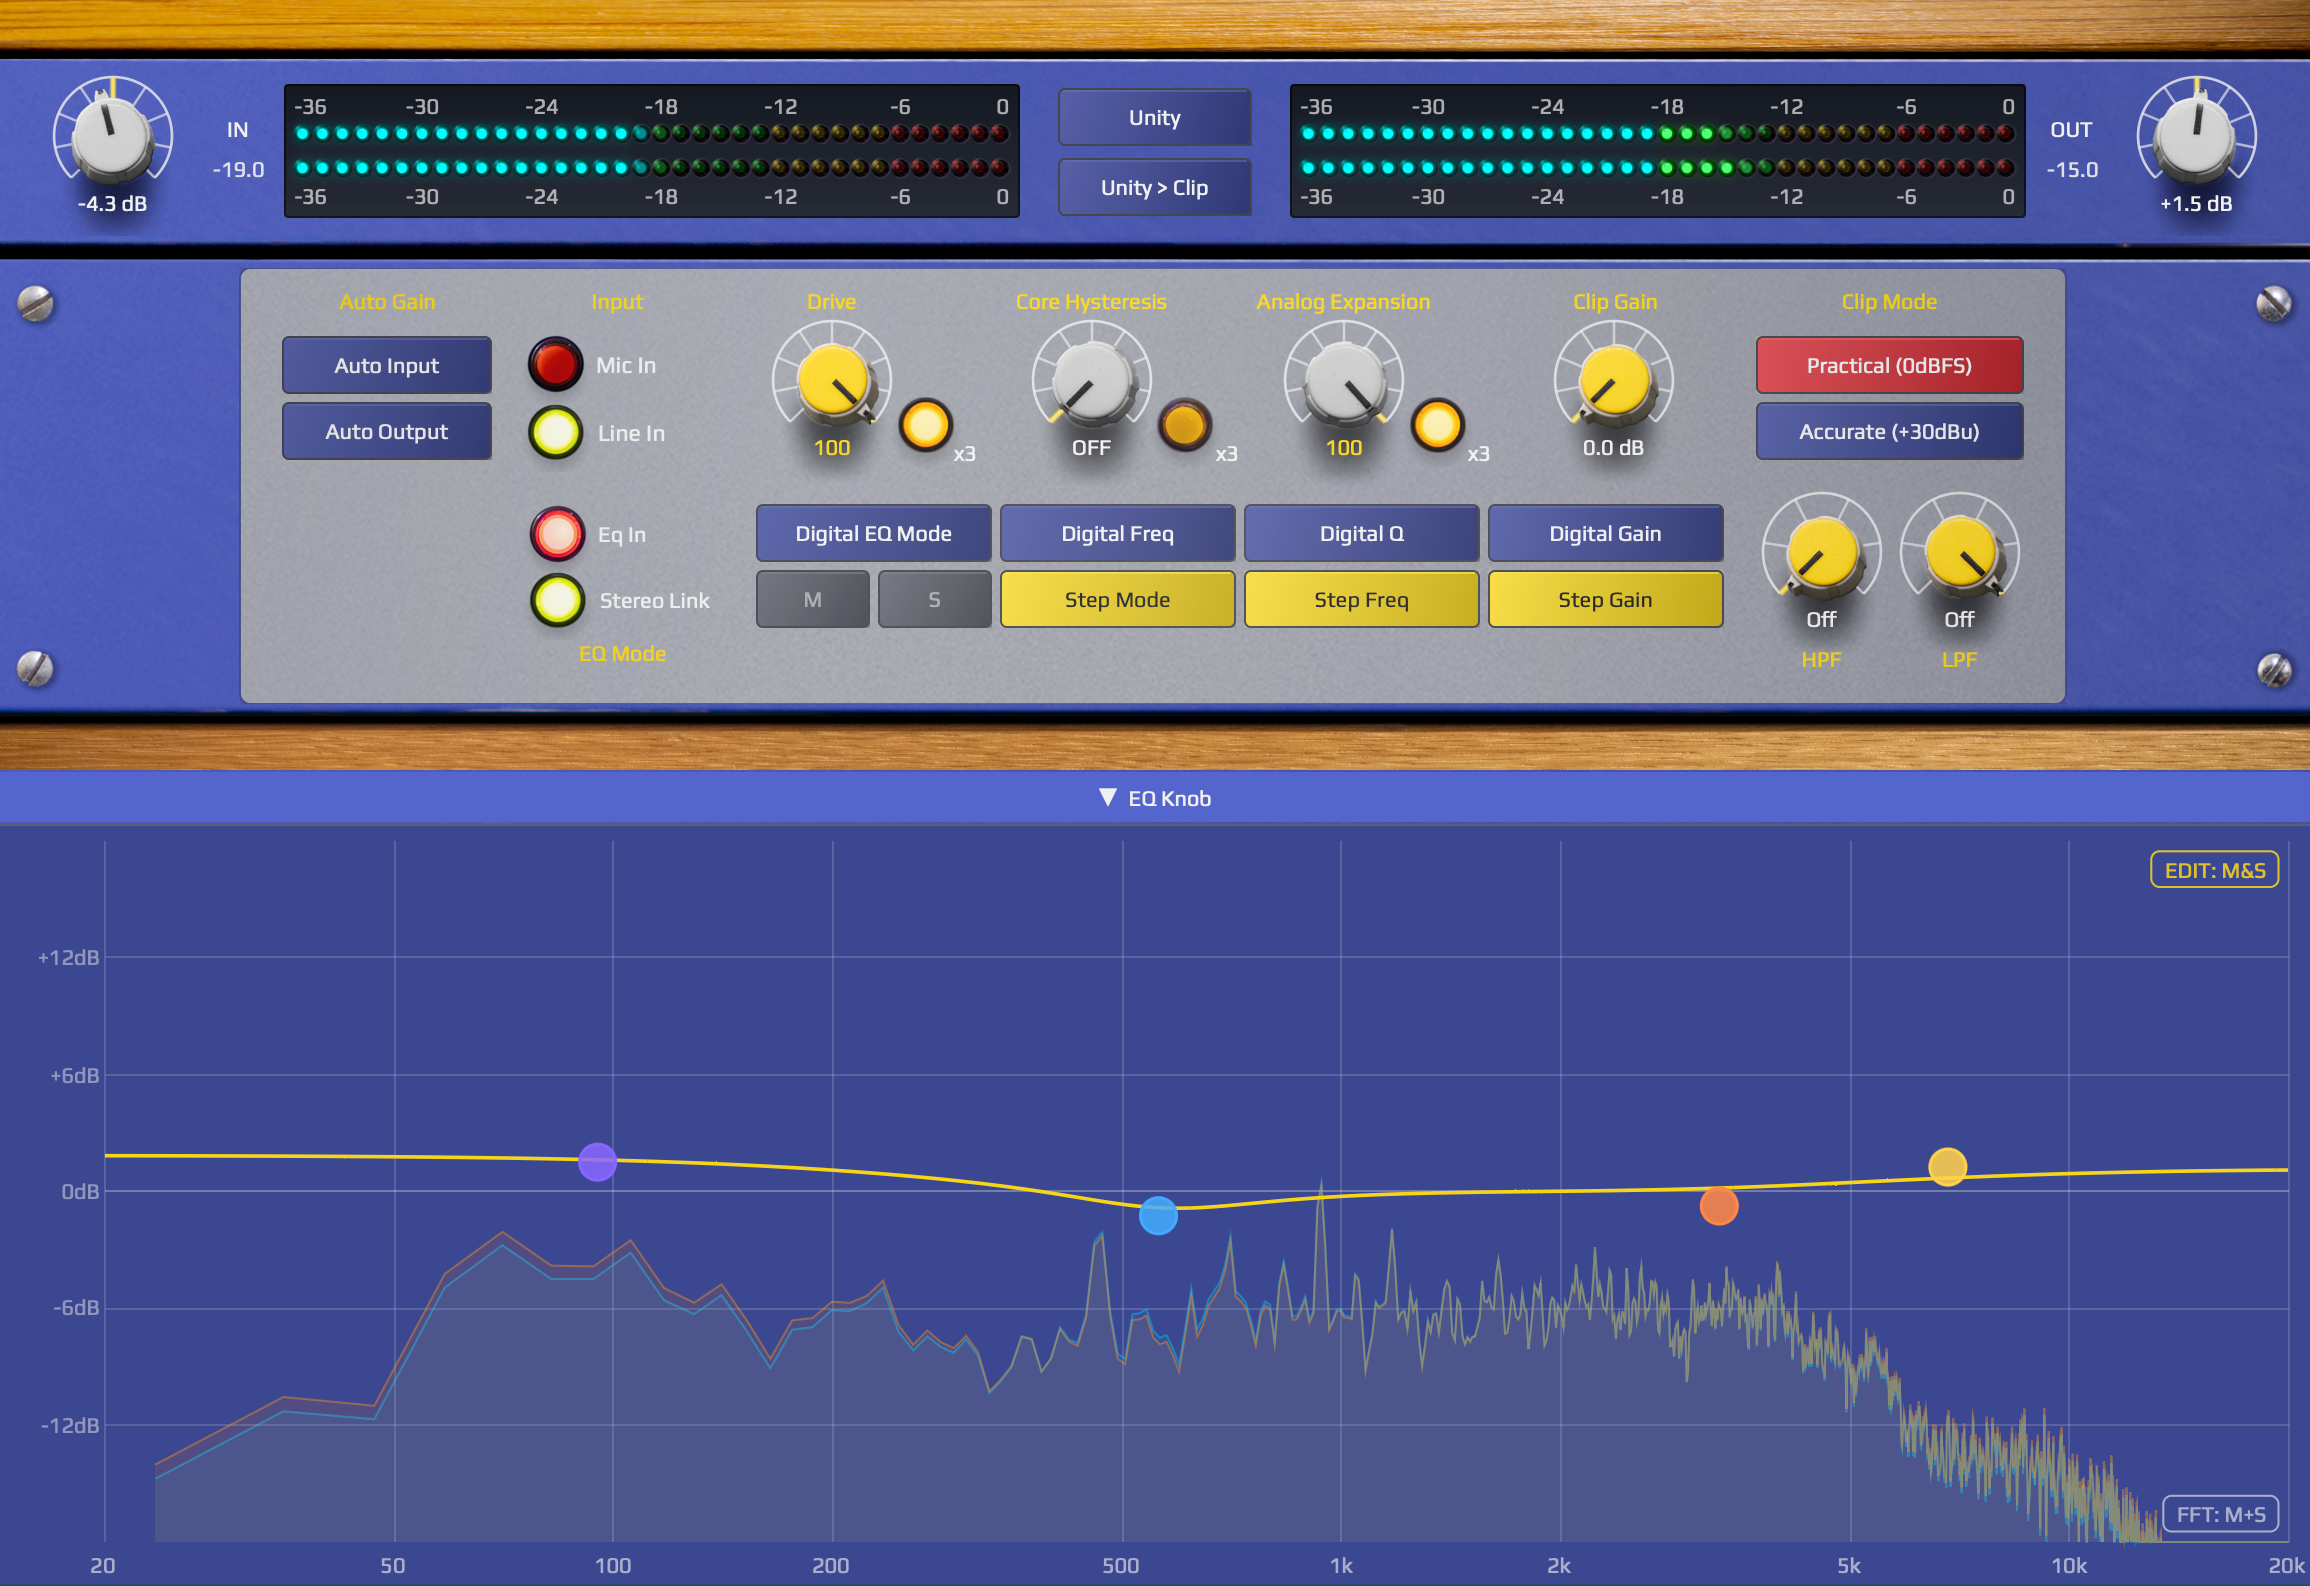Click the Drive value 100 readout
2310x1586 pixels.
tap(832, 448)
